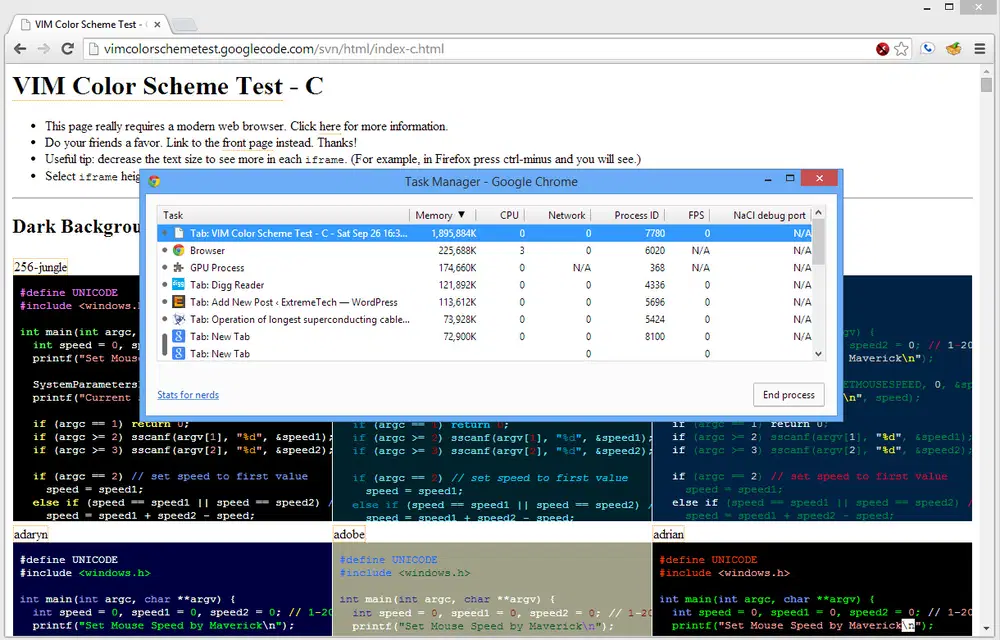The width and height of the screenshot is (1000, 640).
Task: Sort by the Memory column header
Action: (x=442, y=215)
